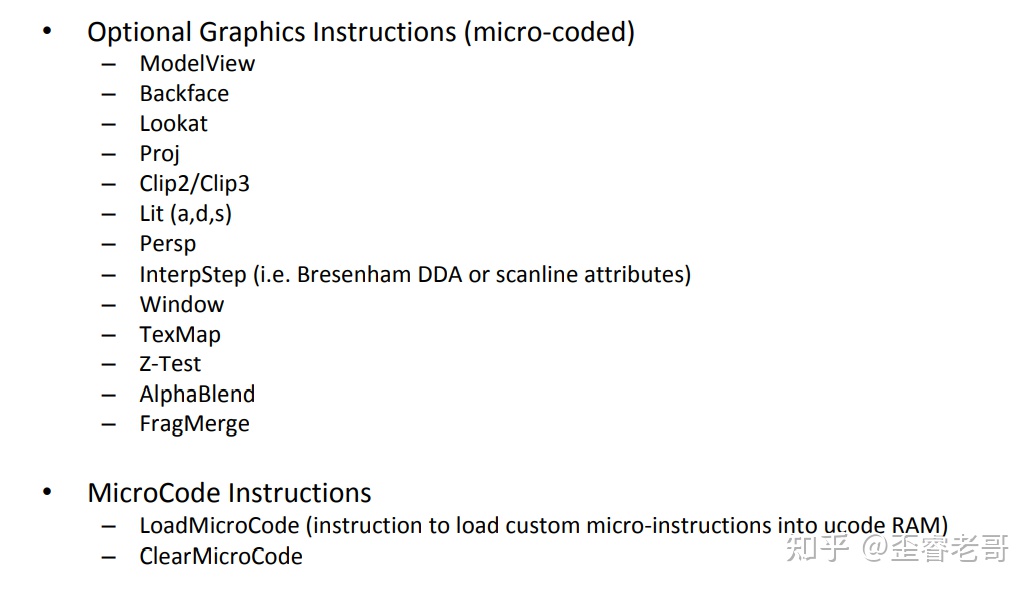Open the @歪睿老哥 author watermark
The width and height of the screenshot is (1036, 591).
click(936, 548)
